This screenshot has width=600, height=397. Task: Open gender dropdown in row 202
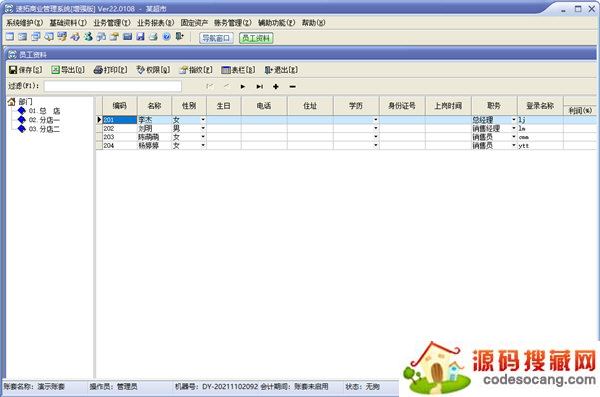203,128
